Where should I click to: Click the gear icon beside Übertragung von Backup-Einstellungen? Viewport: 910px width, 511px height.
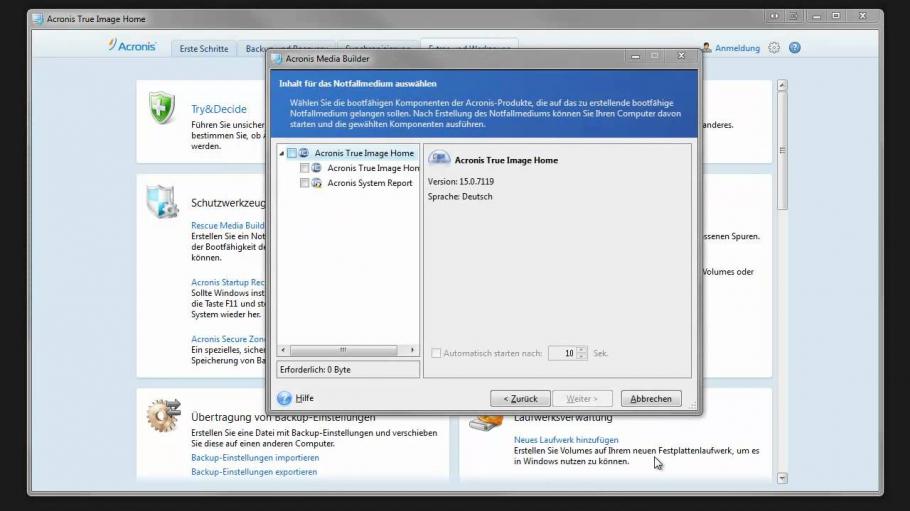pos(163,415)
